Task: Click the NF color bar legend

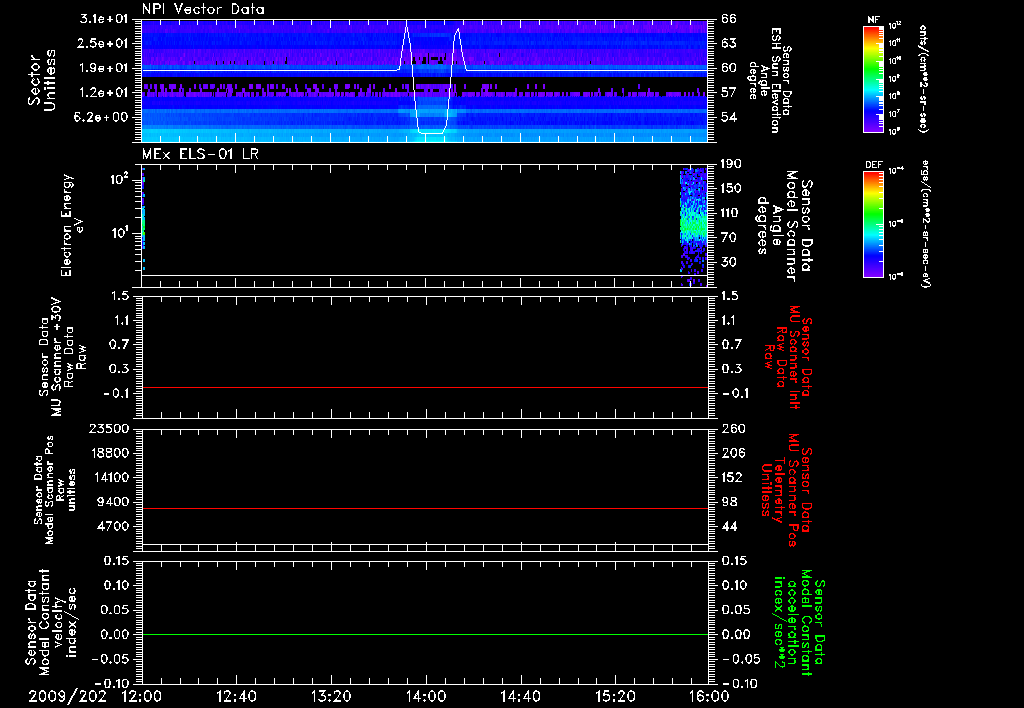Action: pyautogui.click(x=873, y=78)
